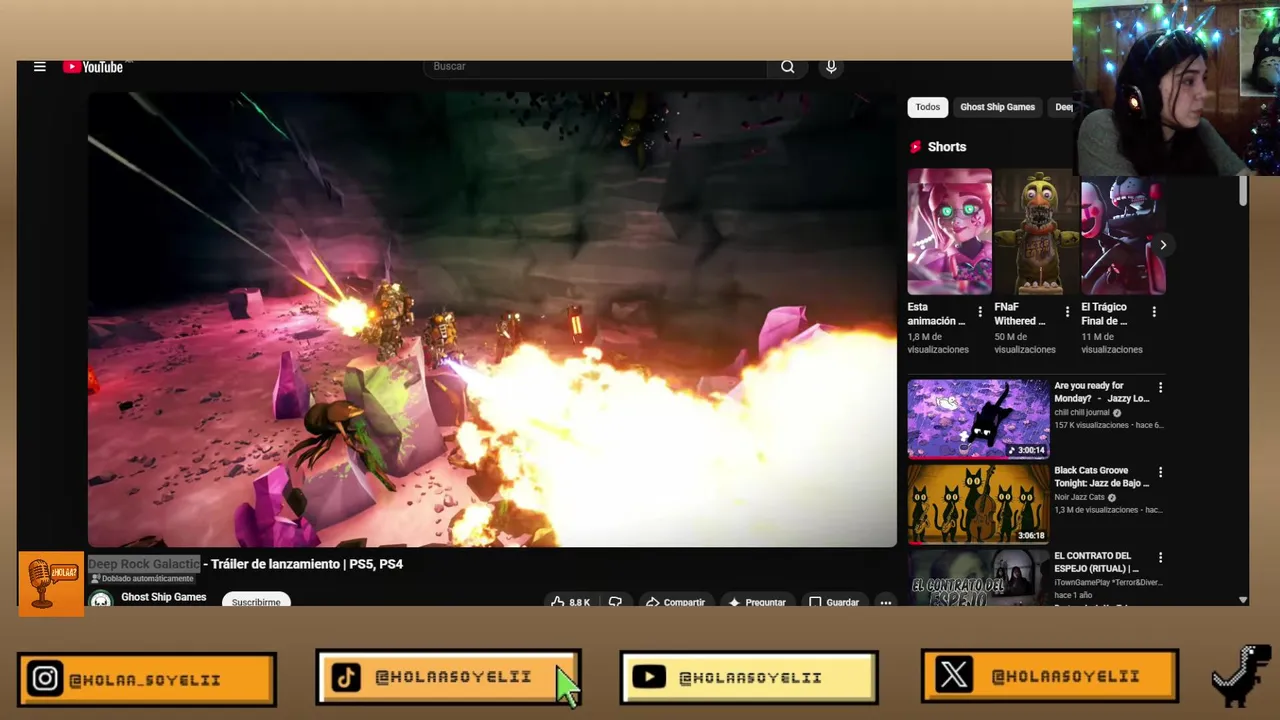Click the pixel dinosaur icon
The image size is (1280, 720).
point(1242,675)
